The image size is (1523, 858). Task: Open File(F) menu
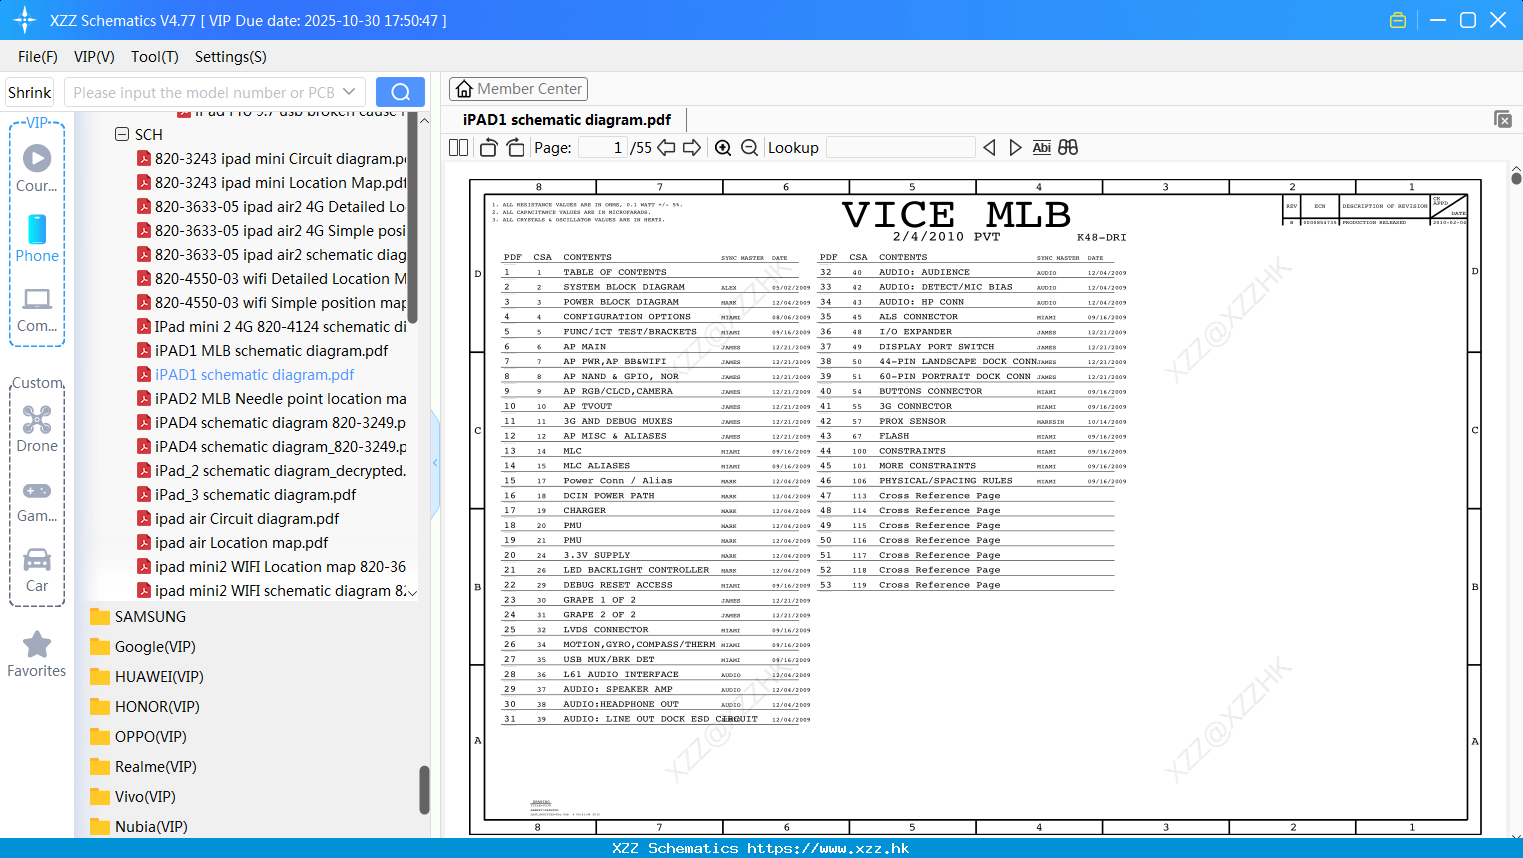click(38, 57)
